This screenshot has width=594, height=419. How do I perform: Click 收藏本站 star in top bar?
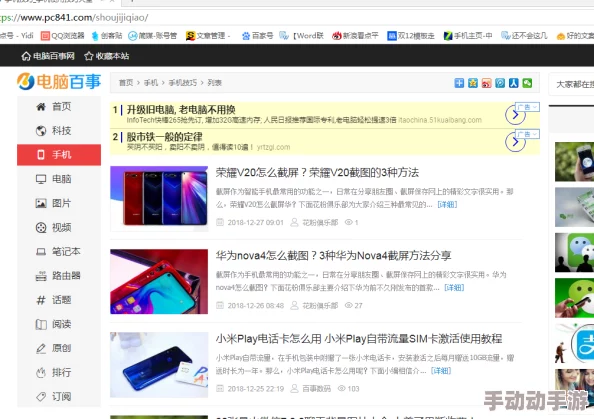(107, 56)
